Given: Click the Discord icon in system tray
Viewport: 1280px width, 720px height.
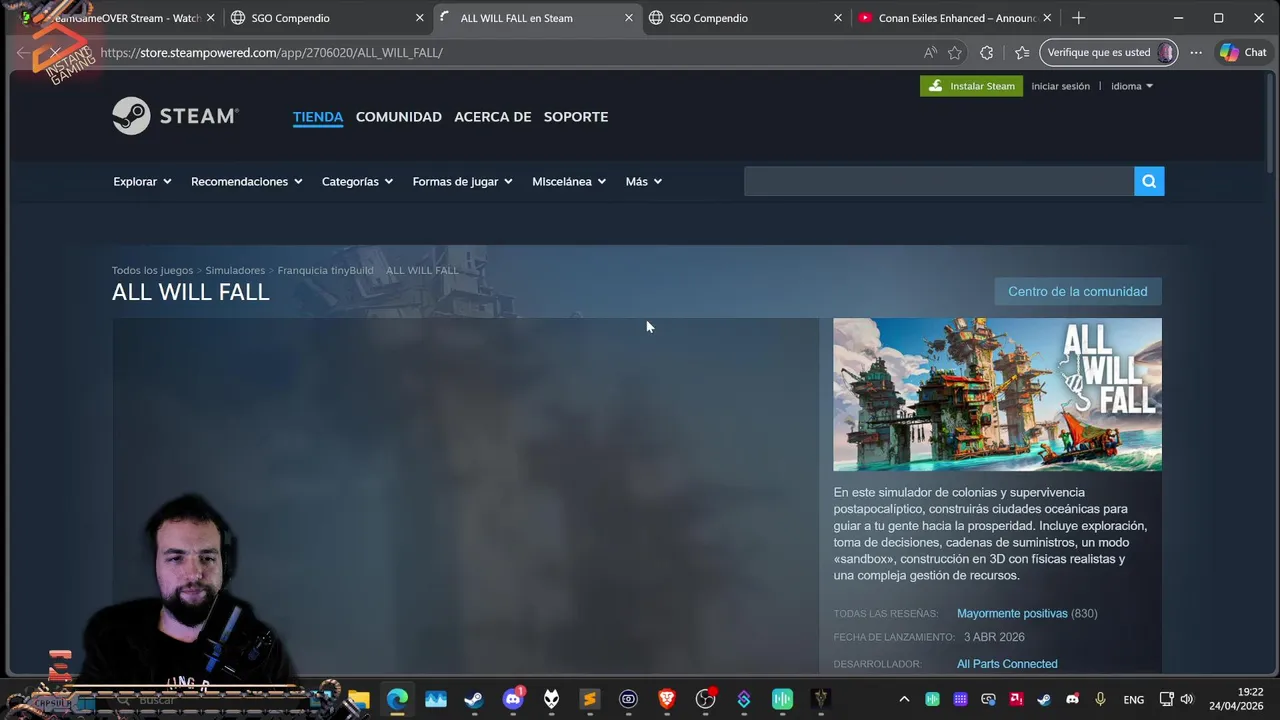Looking at the screenshot, I should [x=1072, y=699].
